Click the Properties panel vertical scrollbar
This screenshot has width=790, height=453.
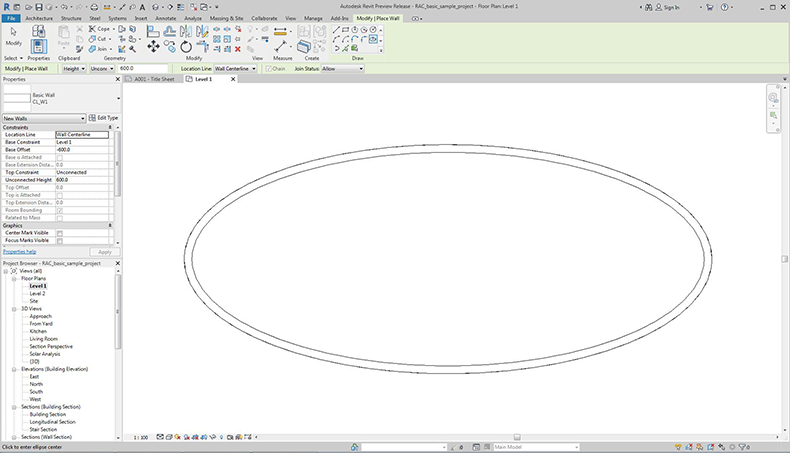117,164
